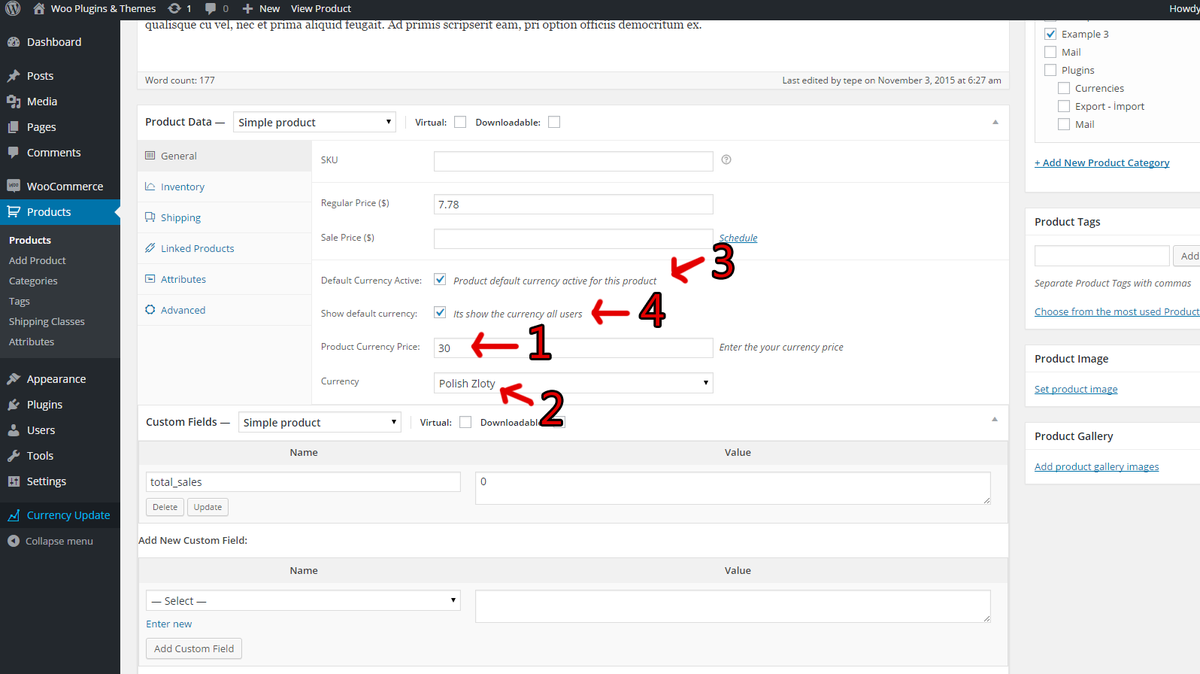Click the Add Custom Field button
Screen dimensions: 1200x674
pyautogui.click(x=194, y=648)
